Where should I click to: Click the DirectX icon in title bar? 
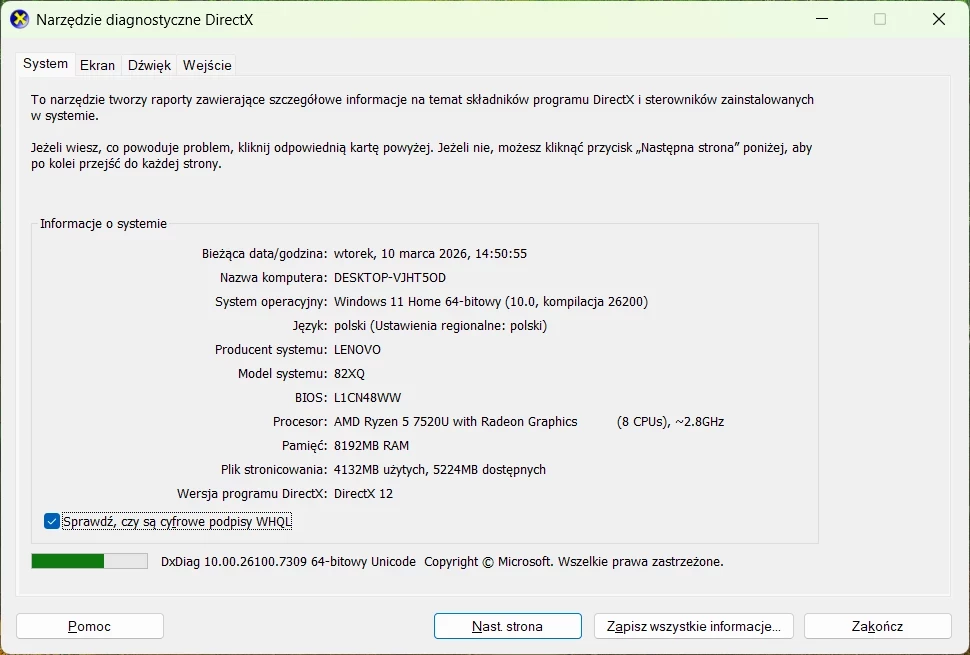(19, 19)
